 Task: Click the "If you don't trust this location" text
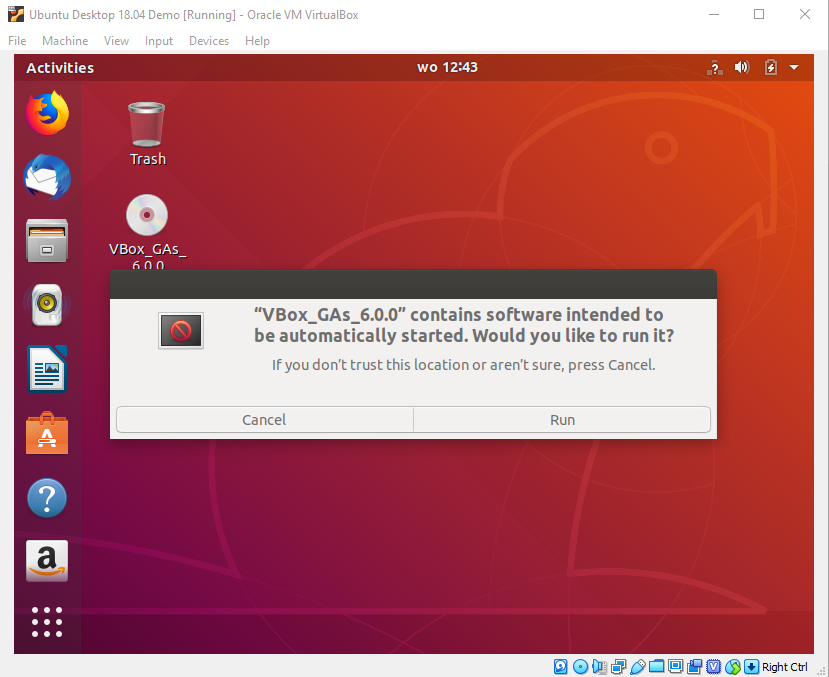coord(464,365)
